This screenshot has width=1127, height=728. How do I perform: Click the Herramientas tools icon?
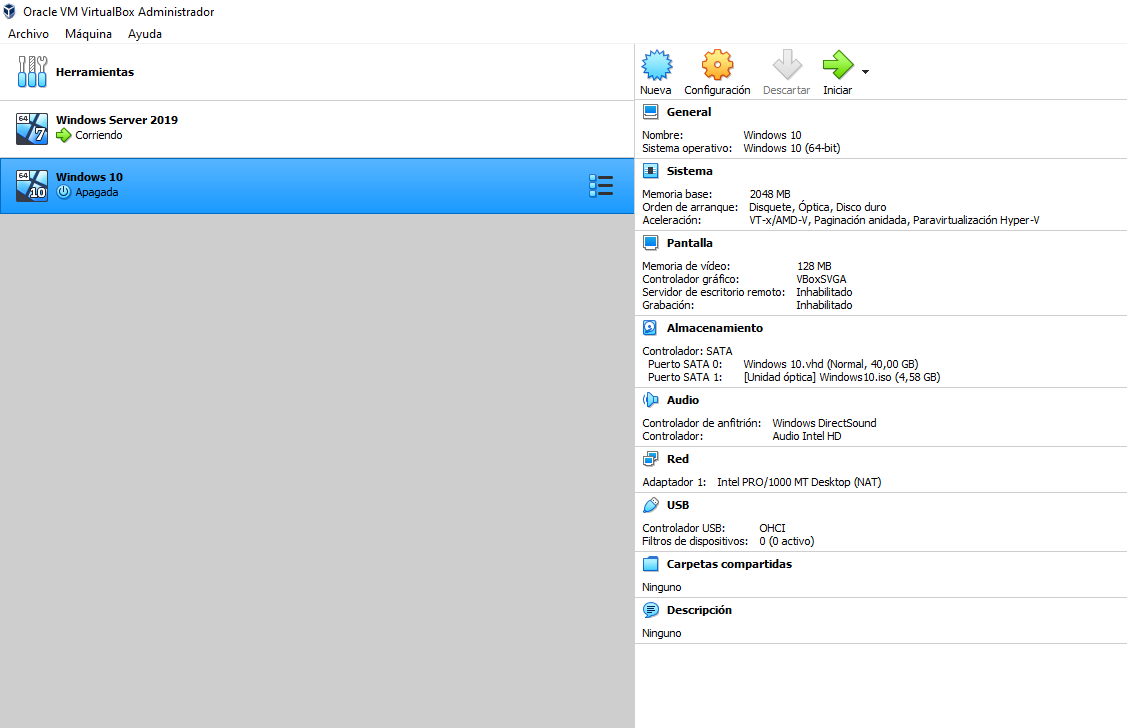pos(32,72)
